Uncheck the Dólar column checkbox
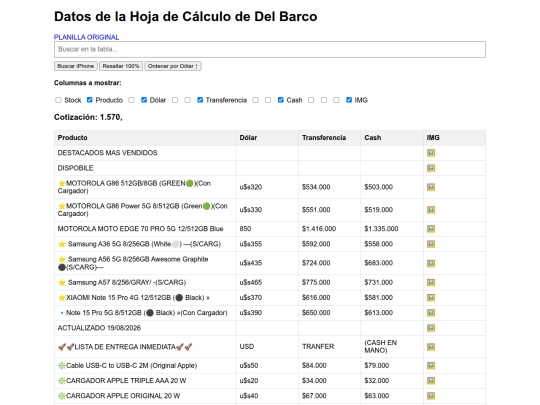Screen dimensions: 540x405 click(144, 100)
